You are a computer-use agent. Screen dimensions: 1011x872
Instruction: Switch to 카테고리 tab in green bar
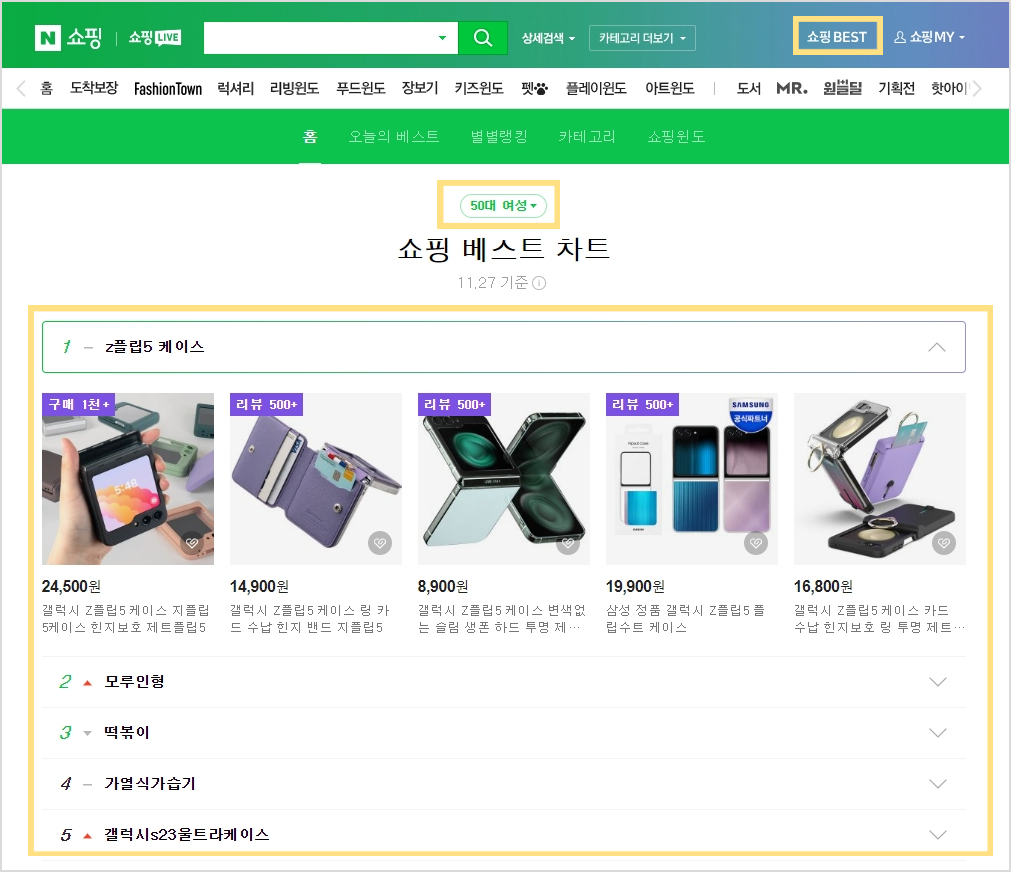tap(587, 137)
